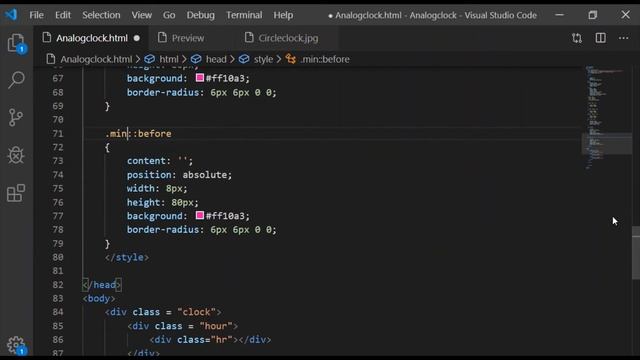Click 'content' property on line 73

point(146,161)
